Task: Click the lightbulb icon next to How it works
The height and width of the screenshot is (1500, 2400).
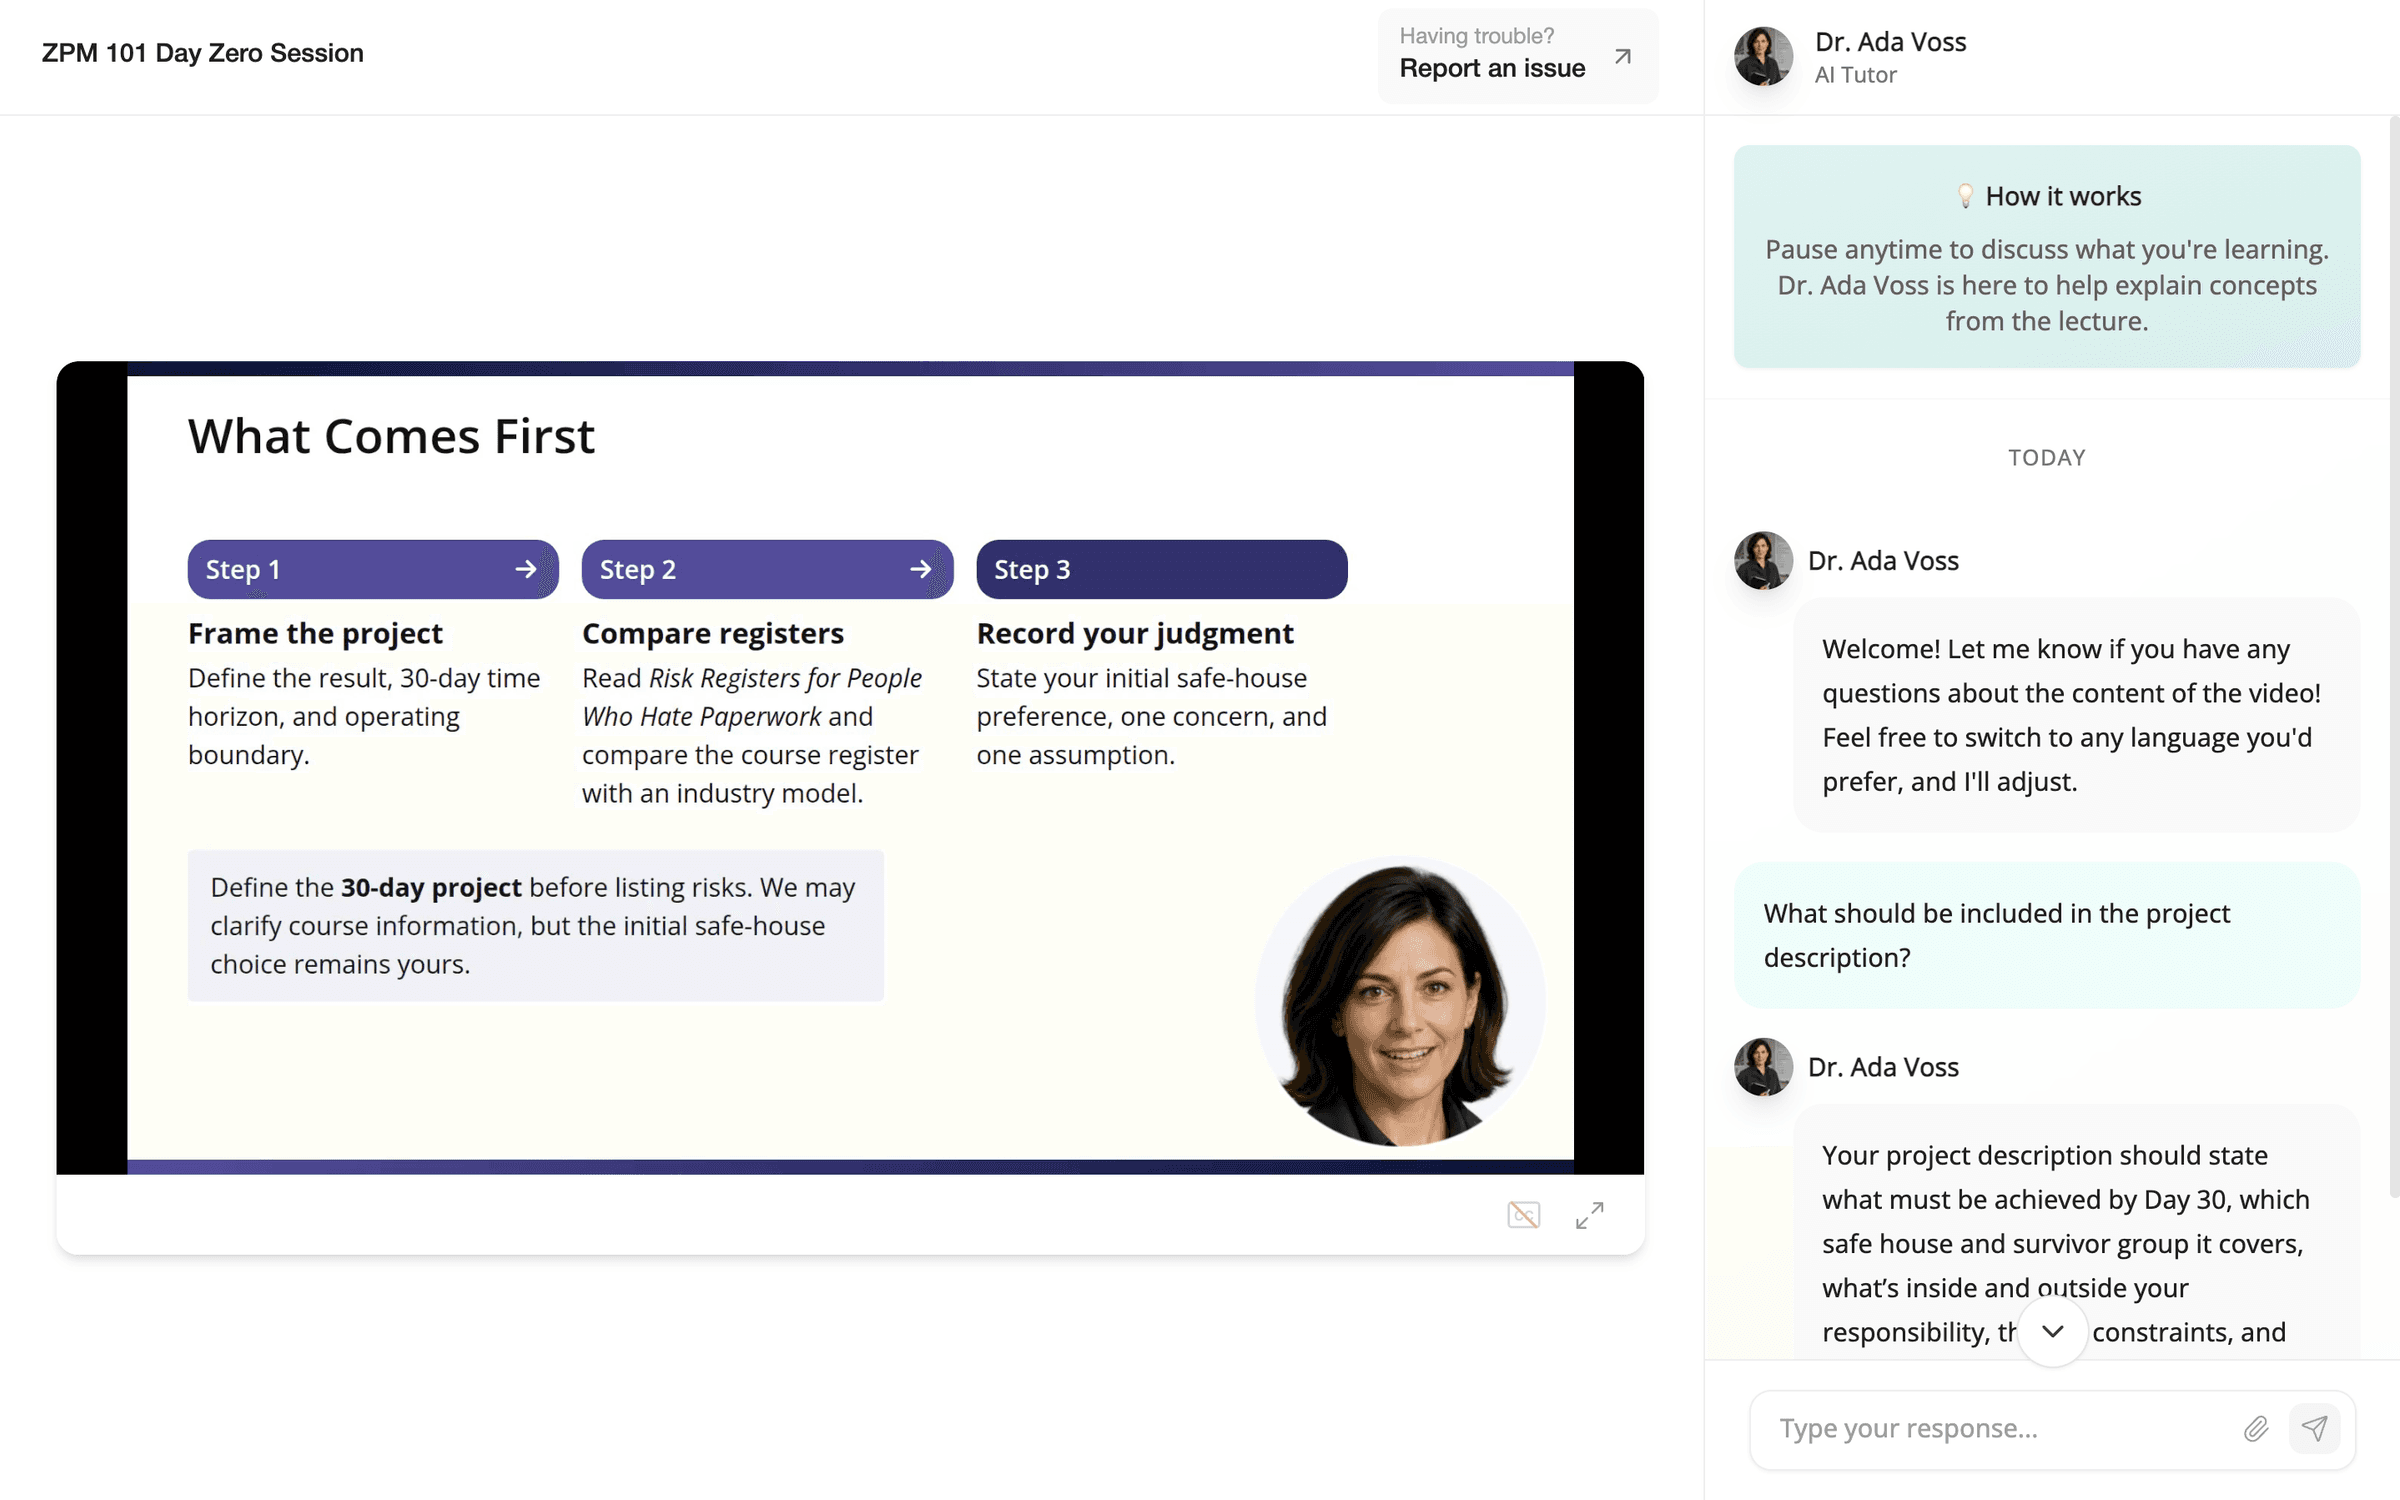Action: pyautogui.click(x=1965, y=196)
